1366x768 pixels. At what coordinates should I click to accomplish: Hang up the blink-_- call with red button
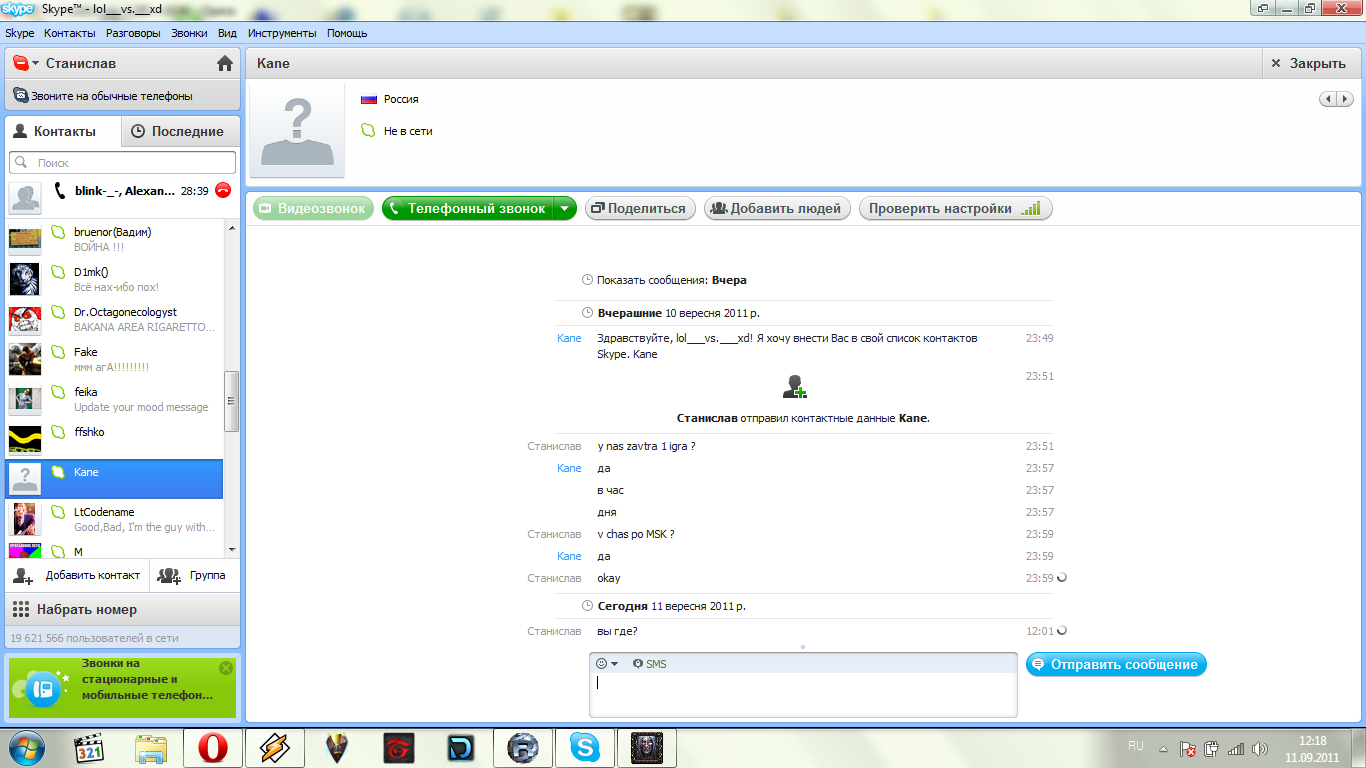coord(223,190)
